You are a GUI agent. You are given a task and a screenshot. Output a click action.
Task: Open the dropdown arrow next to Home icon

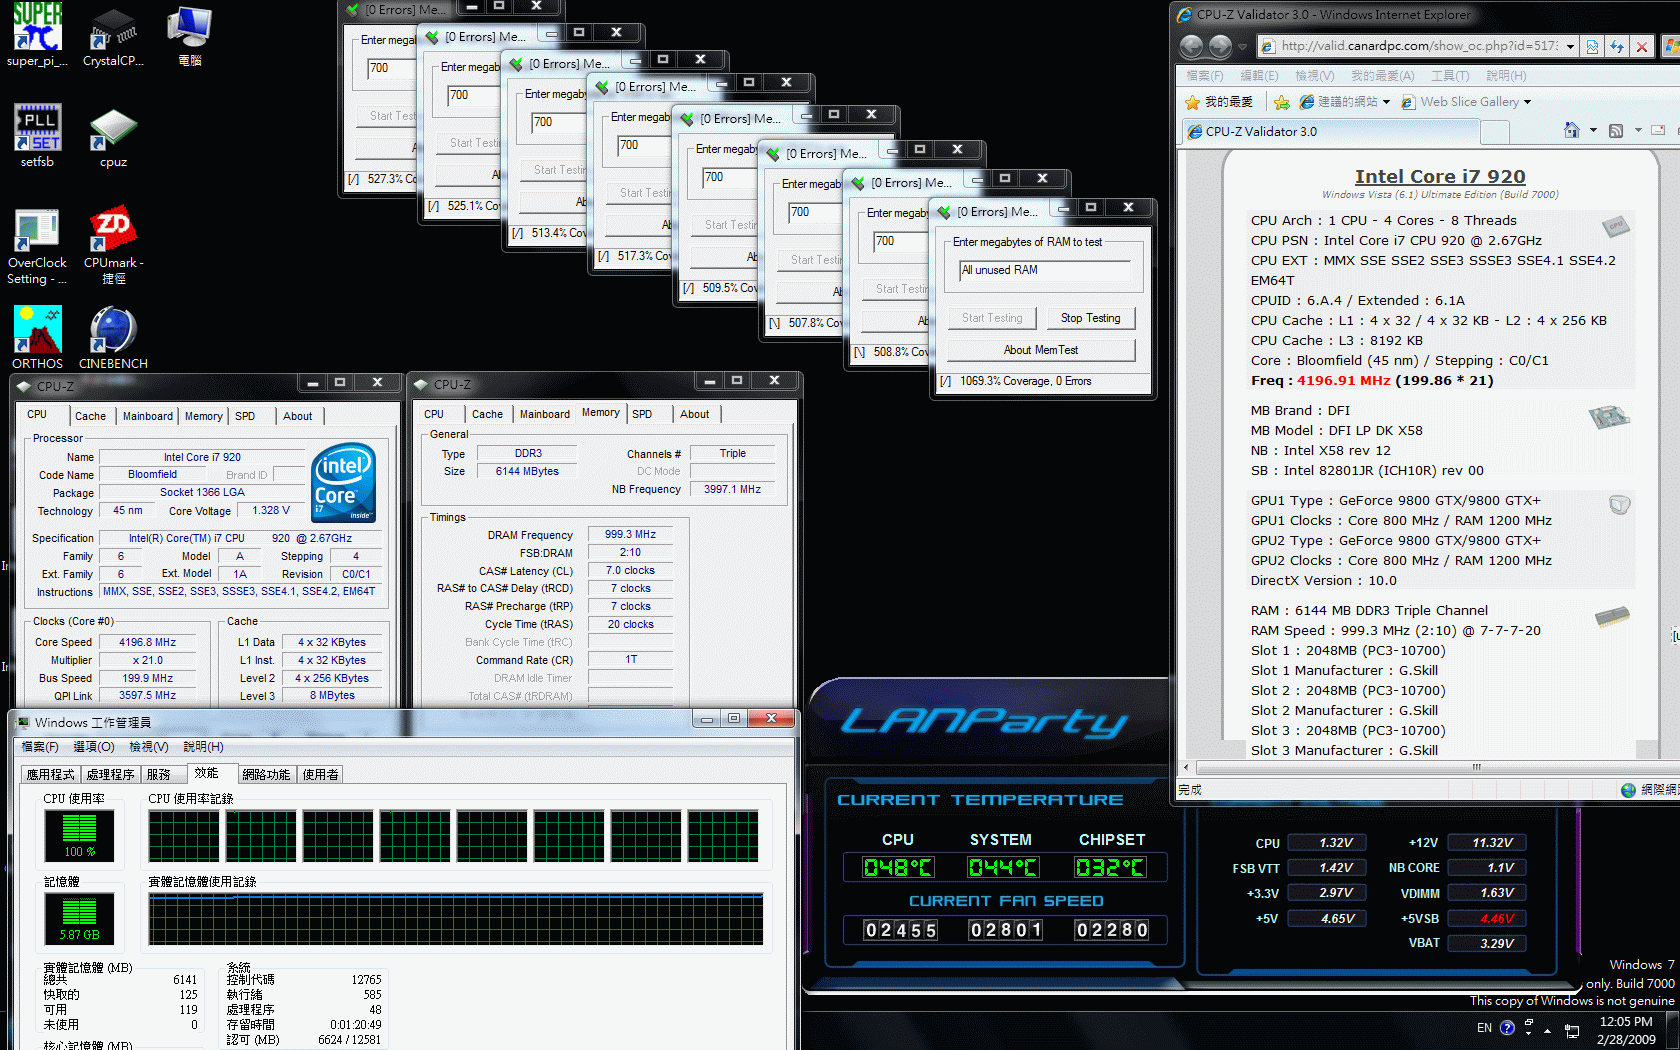tap(1593, 130)
